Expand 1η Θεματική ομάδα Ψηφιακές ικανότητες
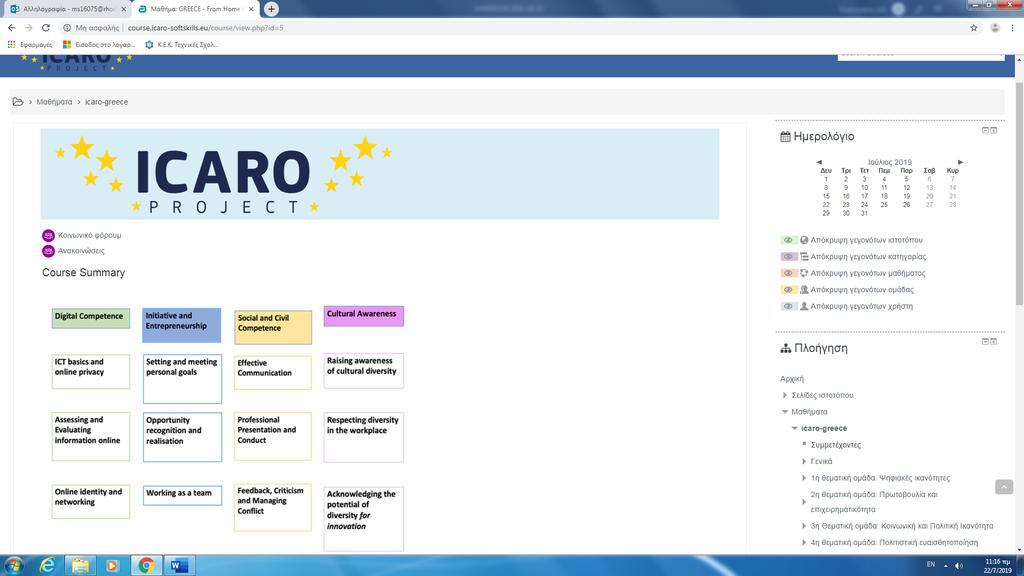The height and width of the screenshot is (576, 1024). (804, 478)
